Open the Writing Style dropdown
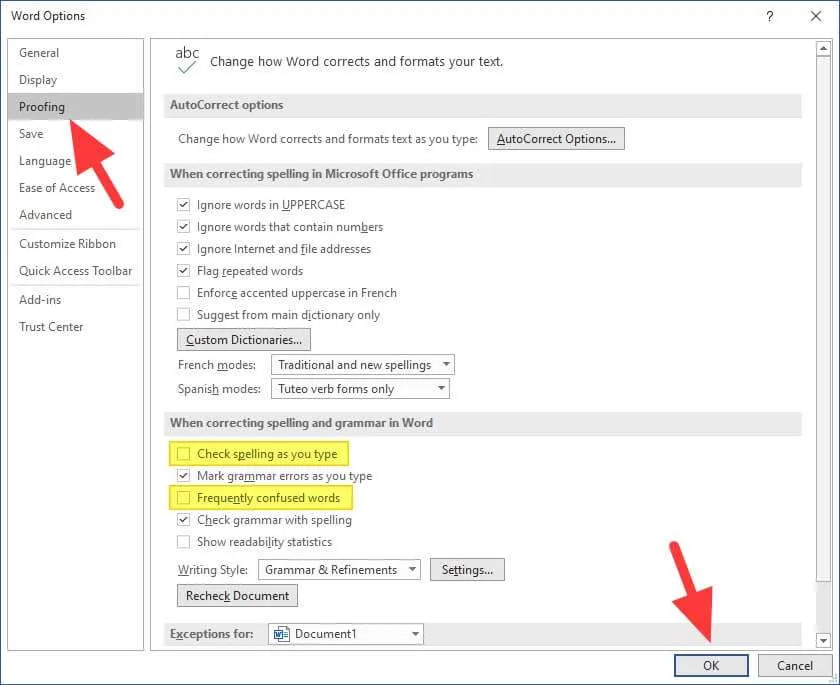 (x=339, y=570)
